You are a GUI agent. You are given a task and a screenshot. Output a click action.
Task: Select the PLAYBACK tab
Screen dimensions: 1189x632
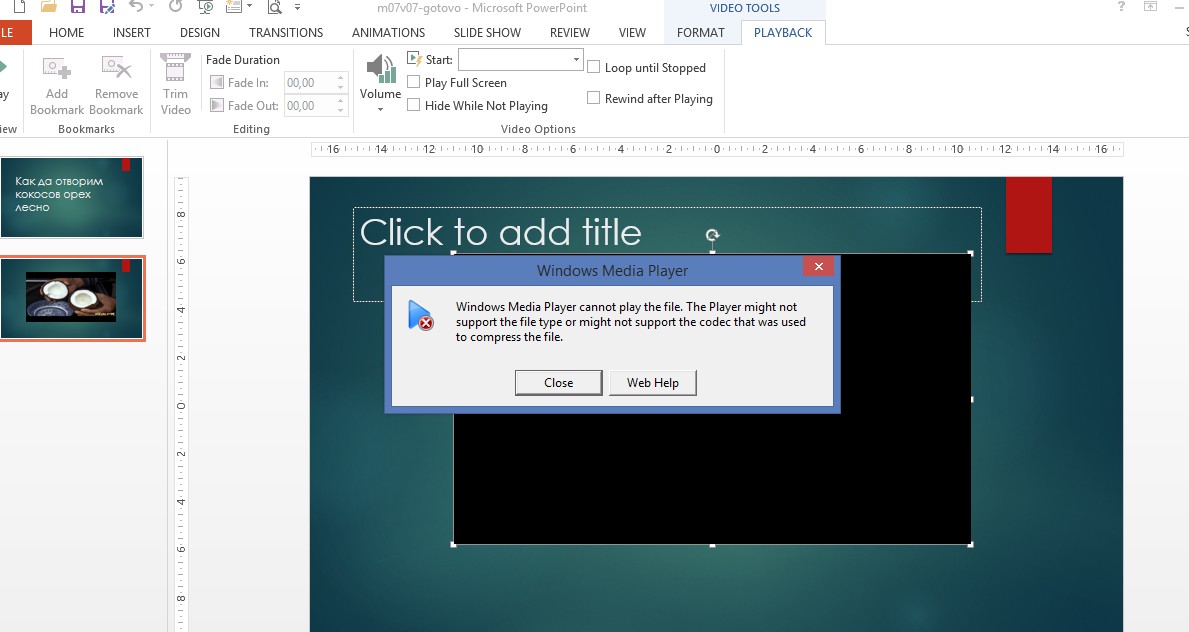[x=783, y=33]
